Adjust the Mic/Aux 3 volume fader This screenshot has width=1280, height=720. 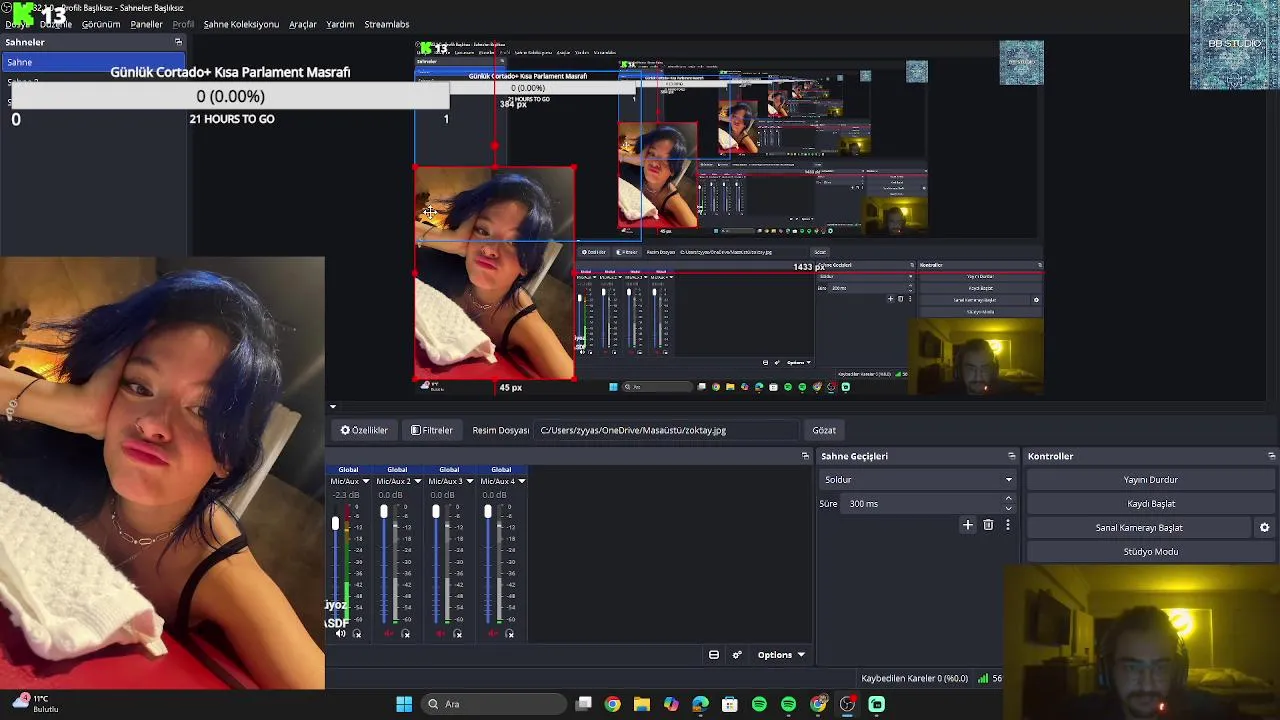tap(435, 511)
